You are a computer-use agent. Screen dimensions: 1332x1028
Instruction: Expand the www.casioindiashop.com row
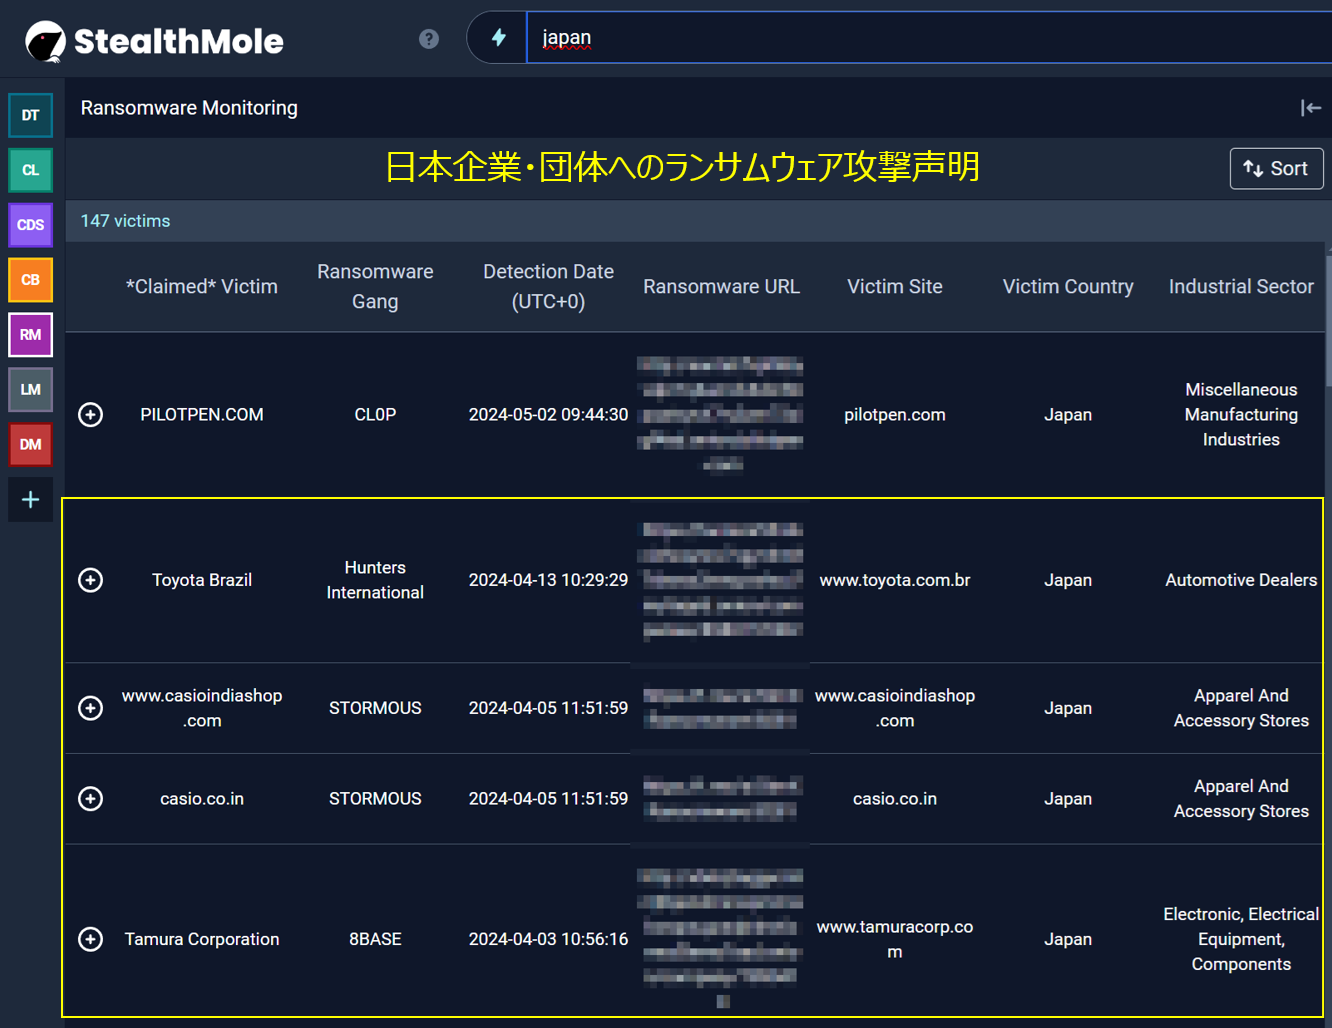click(91, 708)
